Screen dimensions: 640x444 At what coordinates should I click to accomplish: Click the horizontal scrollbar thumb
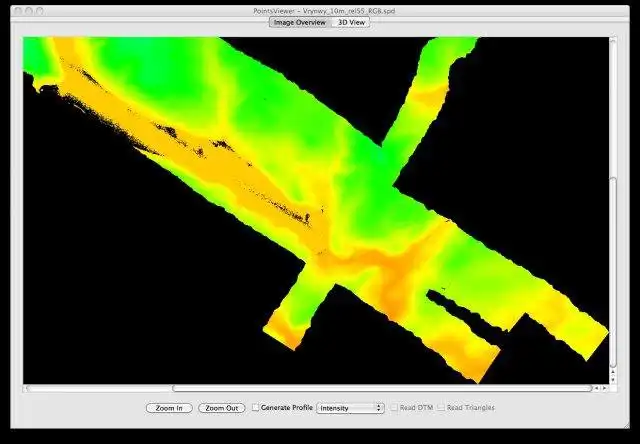[382, 388]
